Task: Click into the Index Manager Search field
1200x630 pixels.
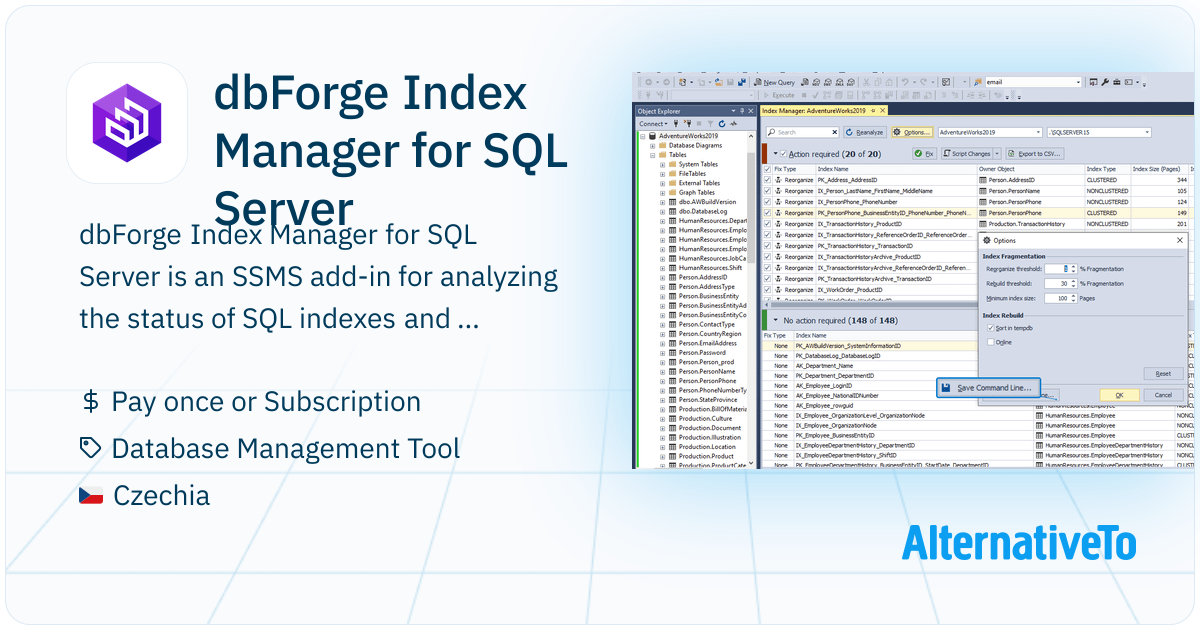Action: (x=802, y=132)
